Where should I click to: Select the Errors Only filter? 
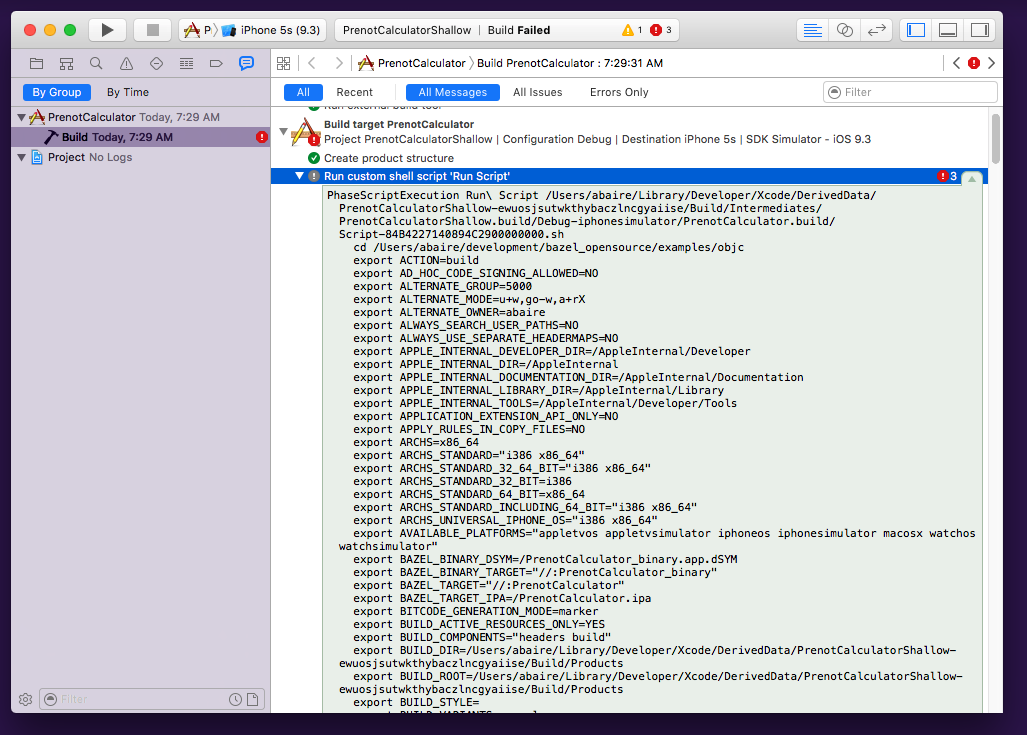pyautogui.click(x=619, y=92)
